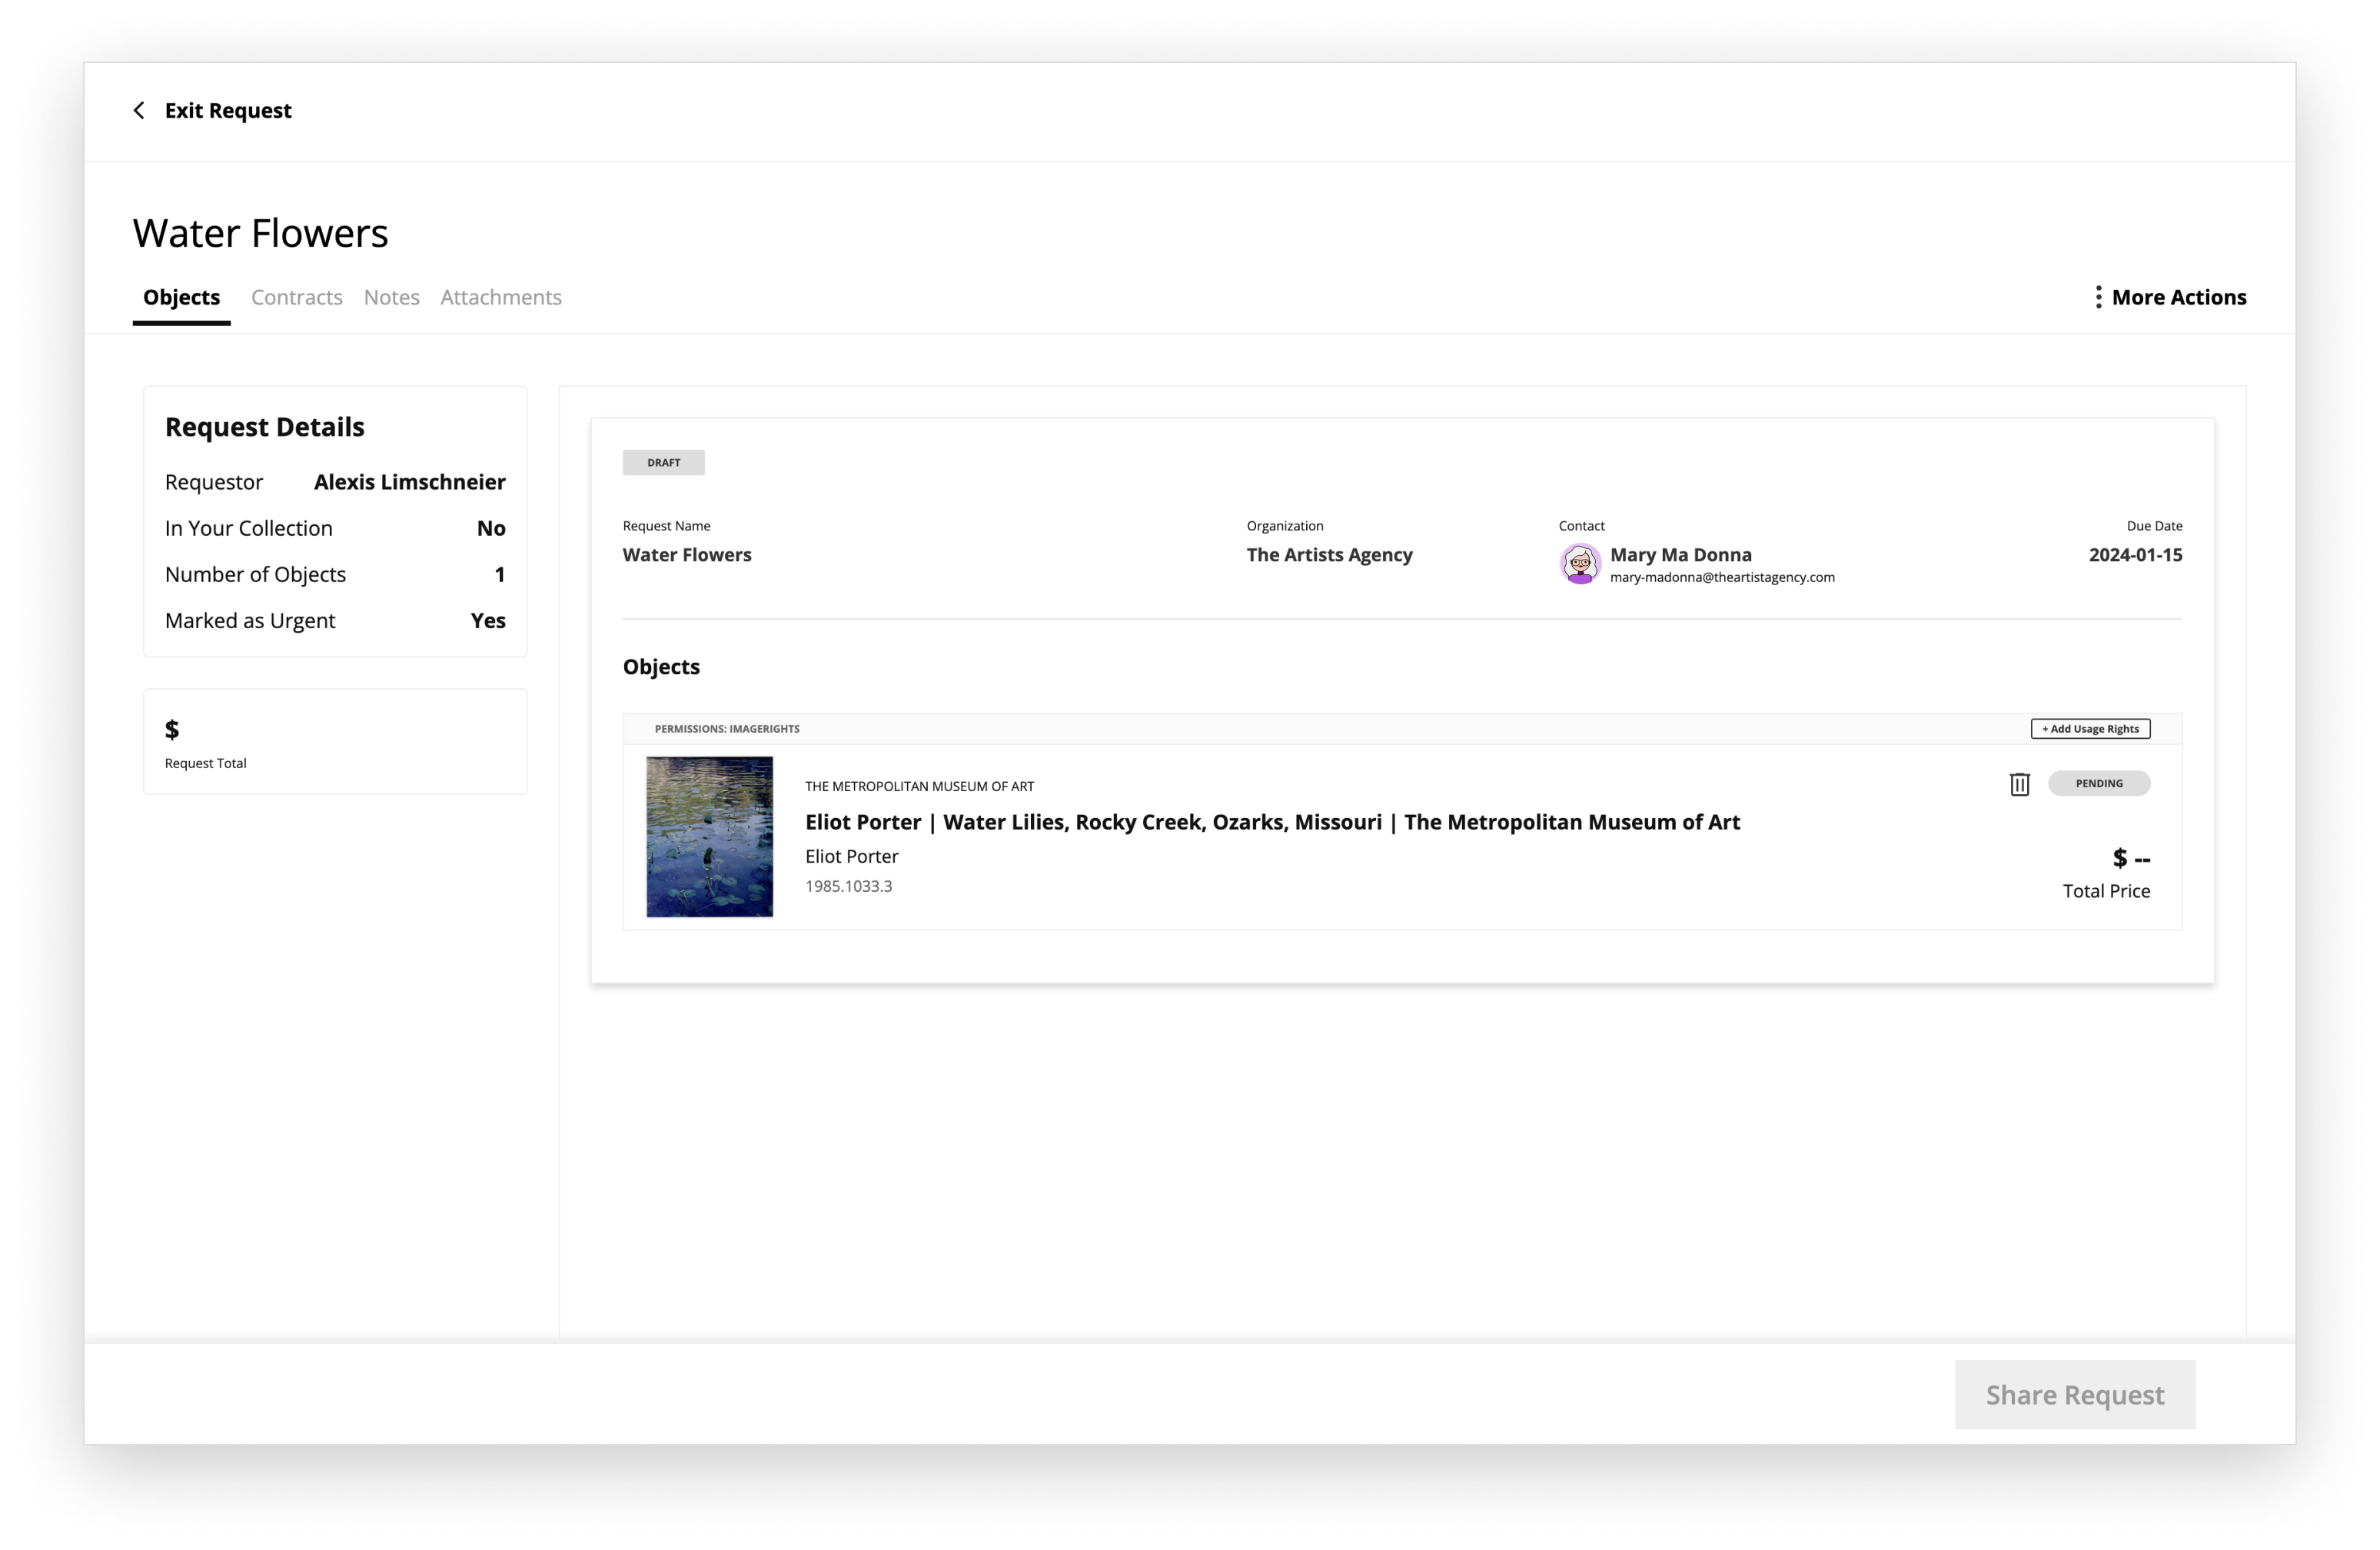Click the back arrow beside Exit Request
The height and width of the screenshot is (1550, 2380).
tap(139, 110)
